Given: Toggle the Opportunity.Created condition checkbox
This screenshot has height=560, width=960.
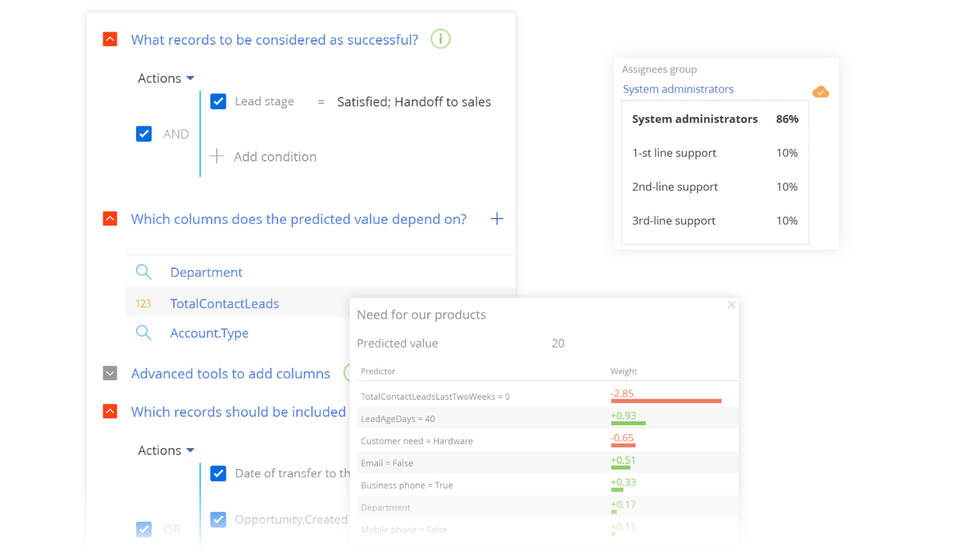Looking at the screenshot, I should [218, 520].
